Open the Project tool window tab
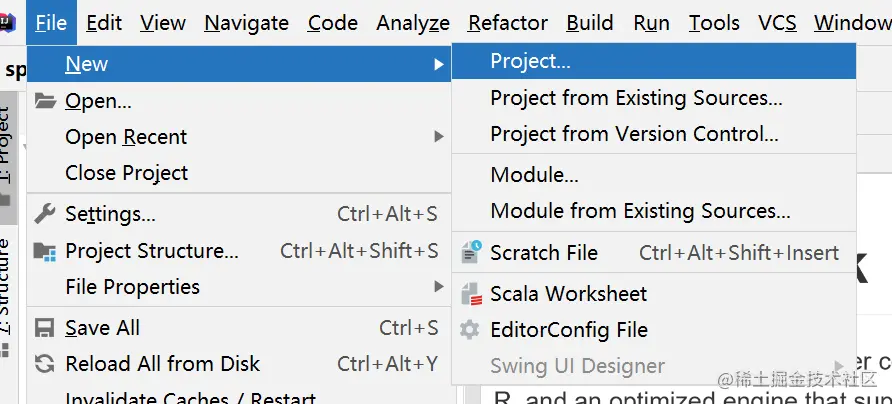The width and height of the screenshot is (892, 404). (x=7, y=150)
